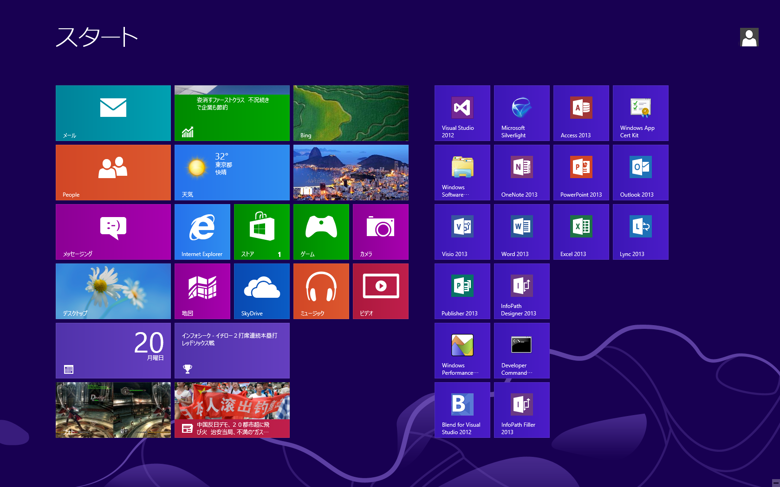780x487 pixels.
Task: Open the Calendar tile showing 20
Action: (x=113, y=351)
